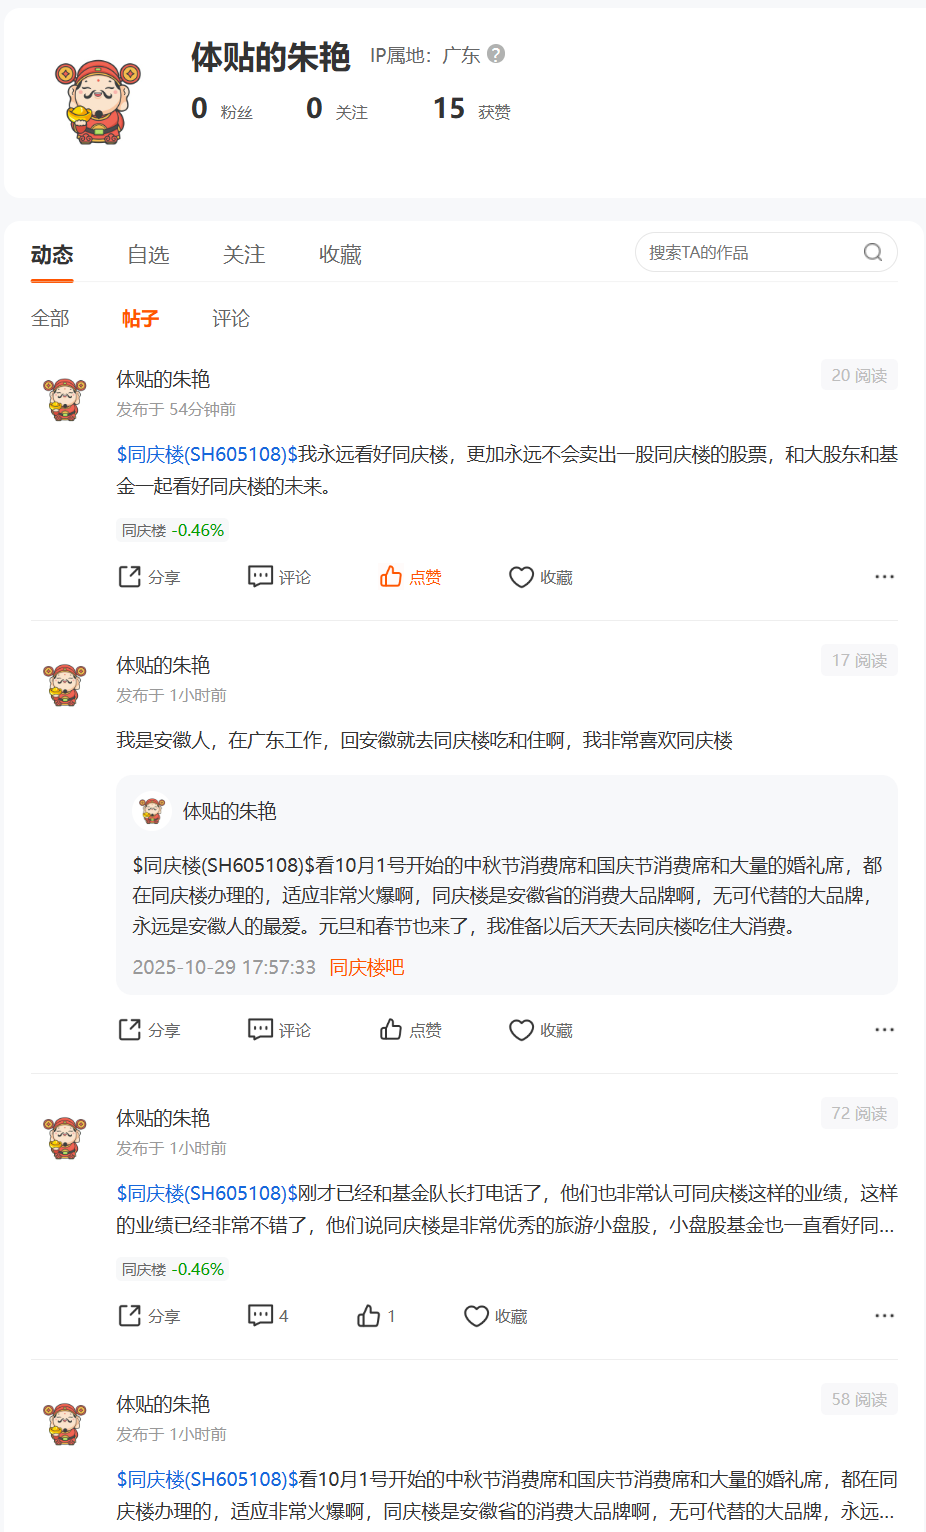Screen dimensions: 926x1532
Task: Open more options on the second post
Action: [884, 1030]
